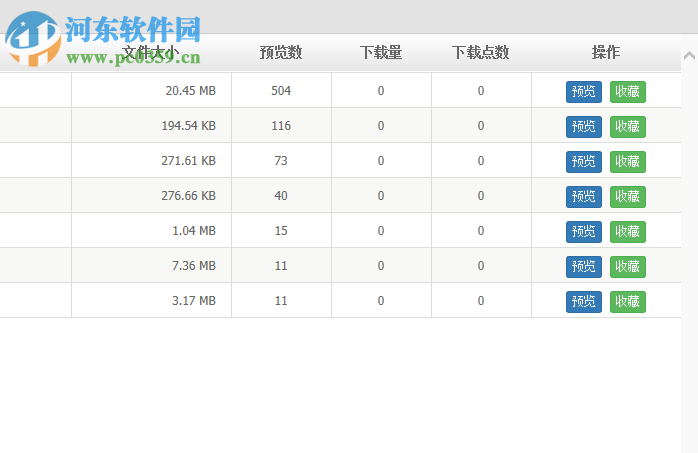This screenshot has height=453, width=698.
Task: Click 收藏 in the 7.36 MB row
Action: click(628, 267)
